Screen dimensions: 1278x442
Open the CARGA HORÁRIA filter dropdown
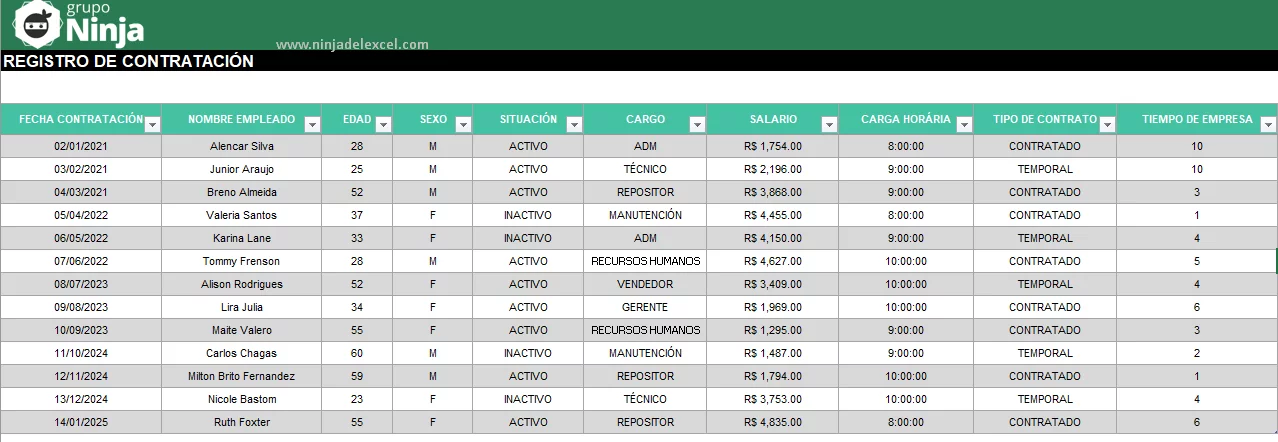[x=964, y=125]
